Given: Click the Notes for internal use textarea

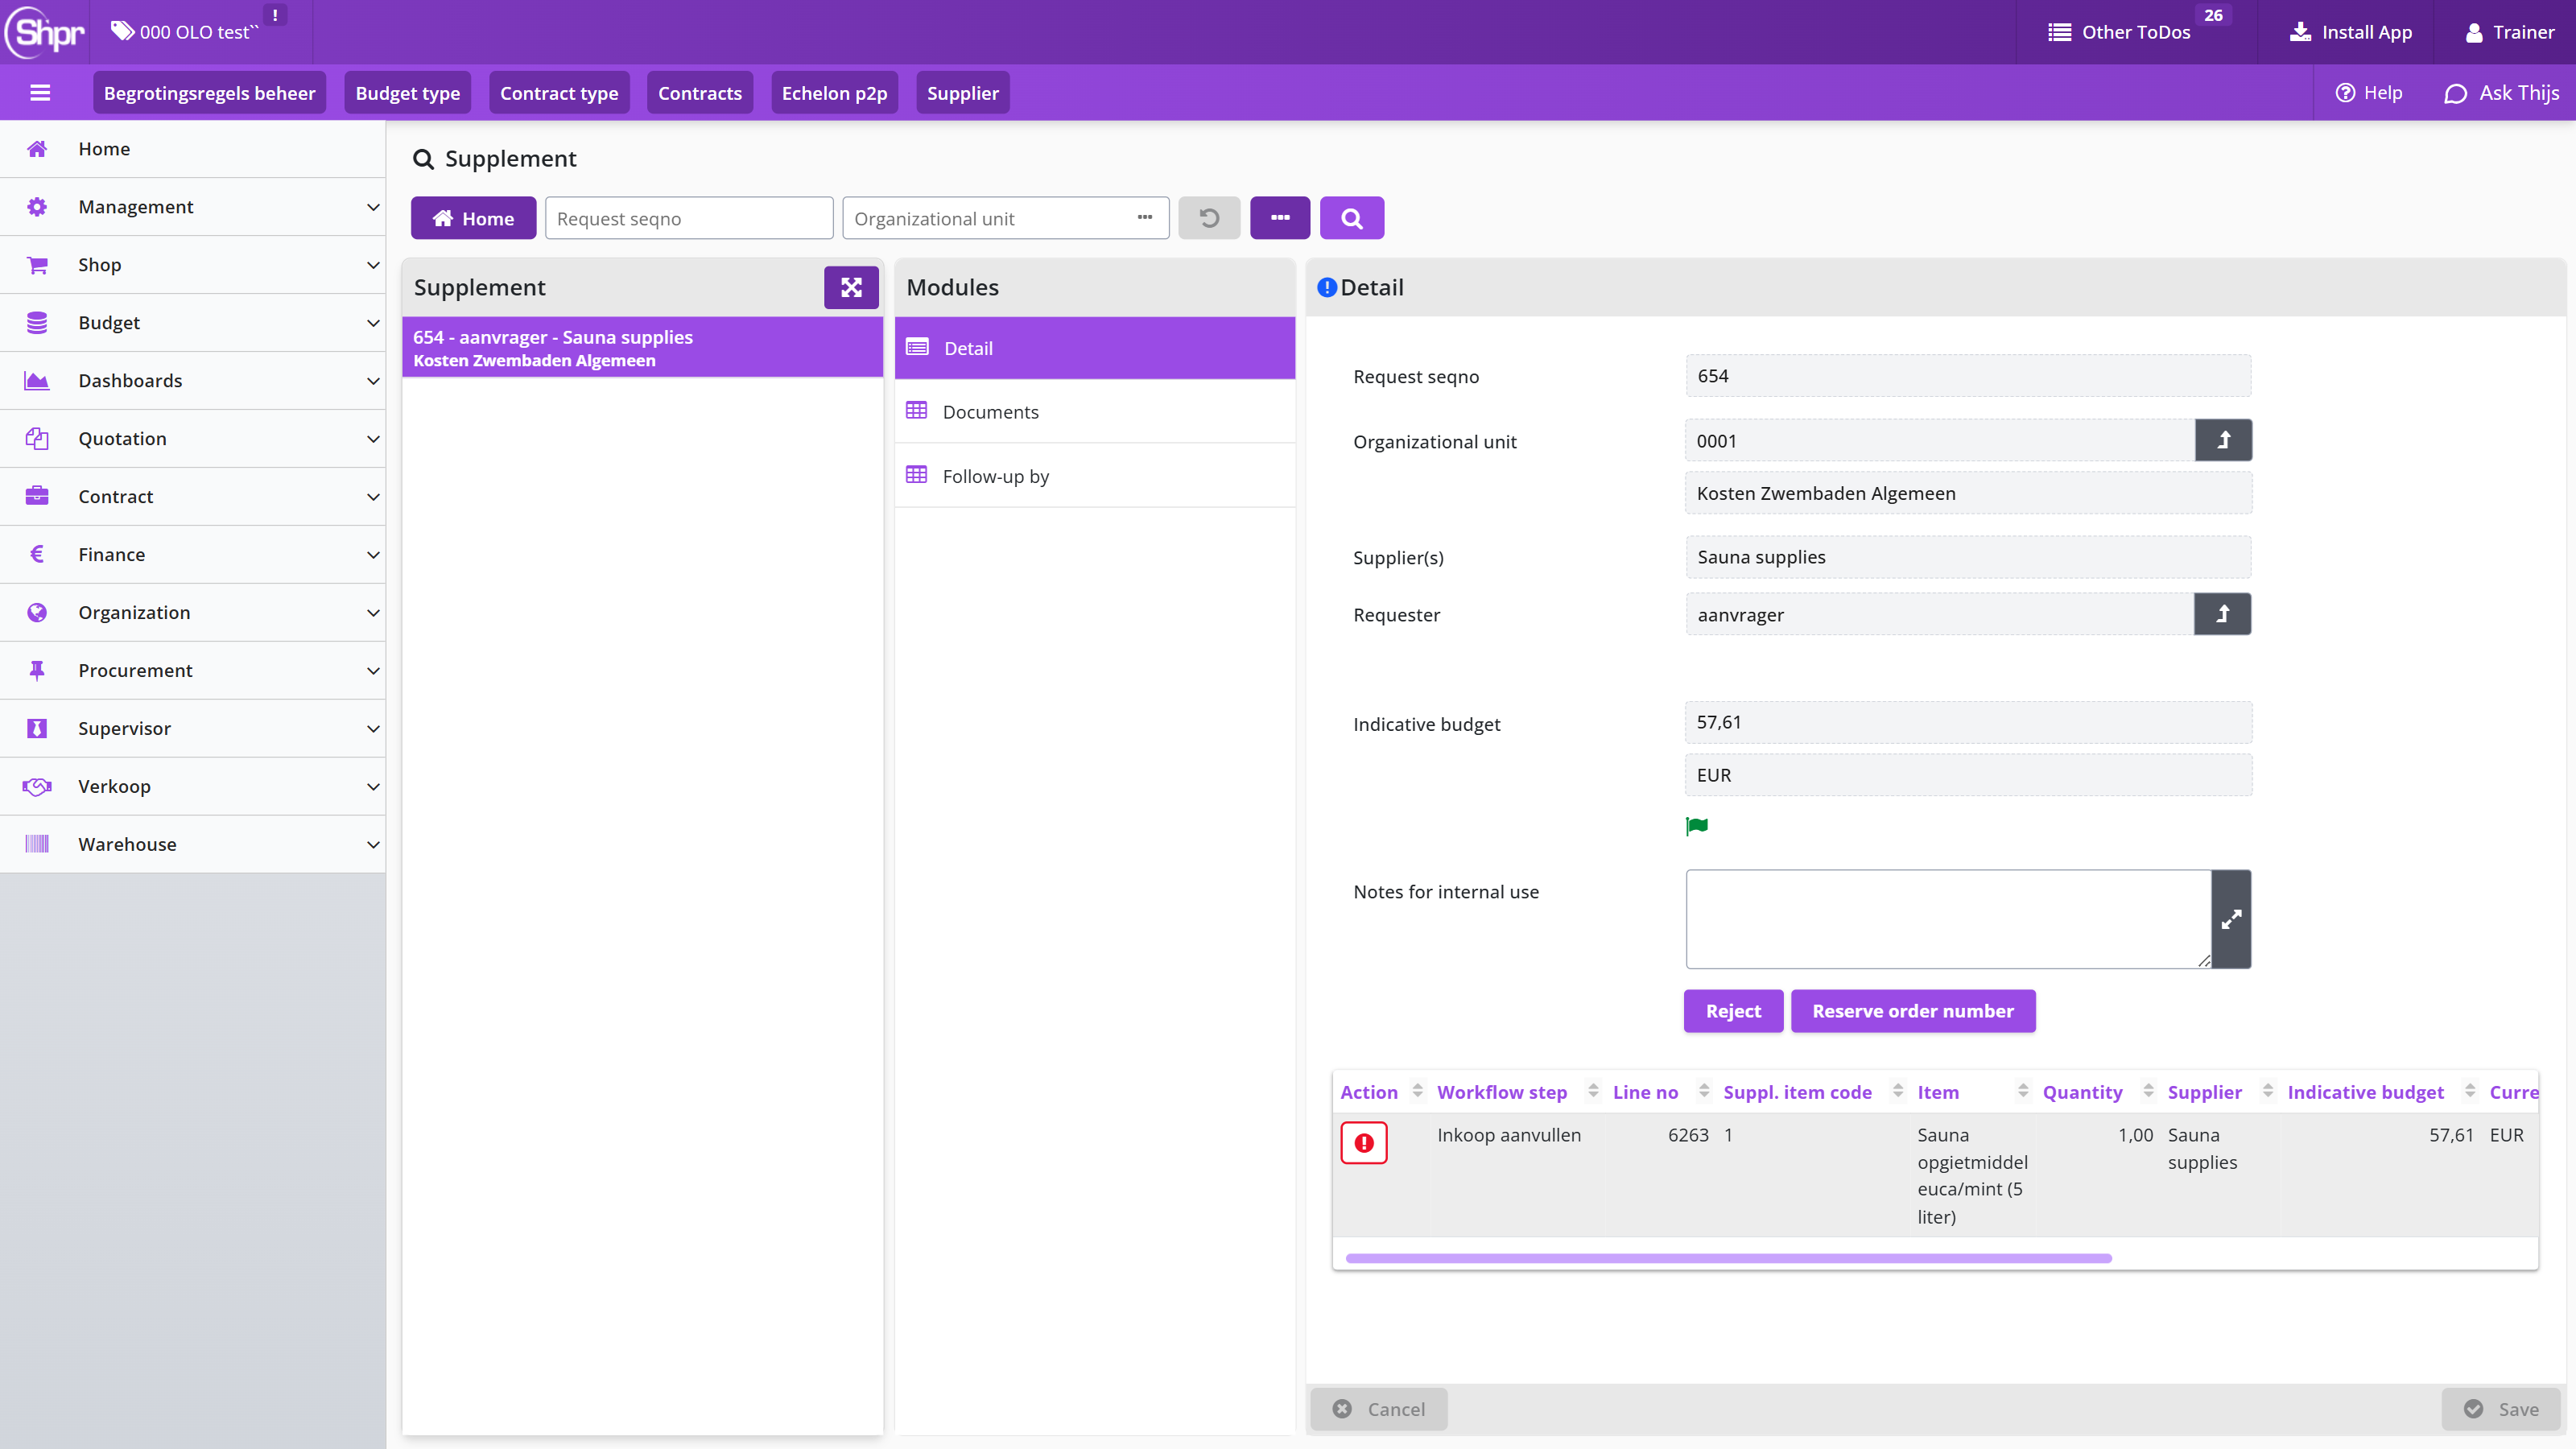Looking at the screenshot, I should tap(1948, 919).
